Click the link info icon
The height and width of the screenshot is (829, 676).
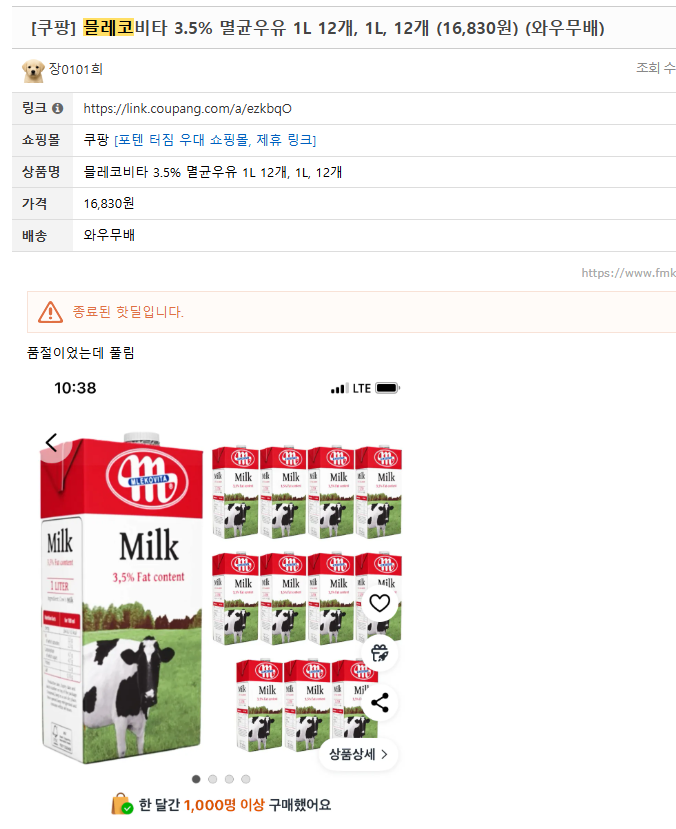pyautogui.click(x=58, y=108)
